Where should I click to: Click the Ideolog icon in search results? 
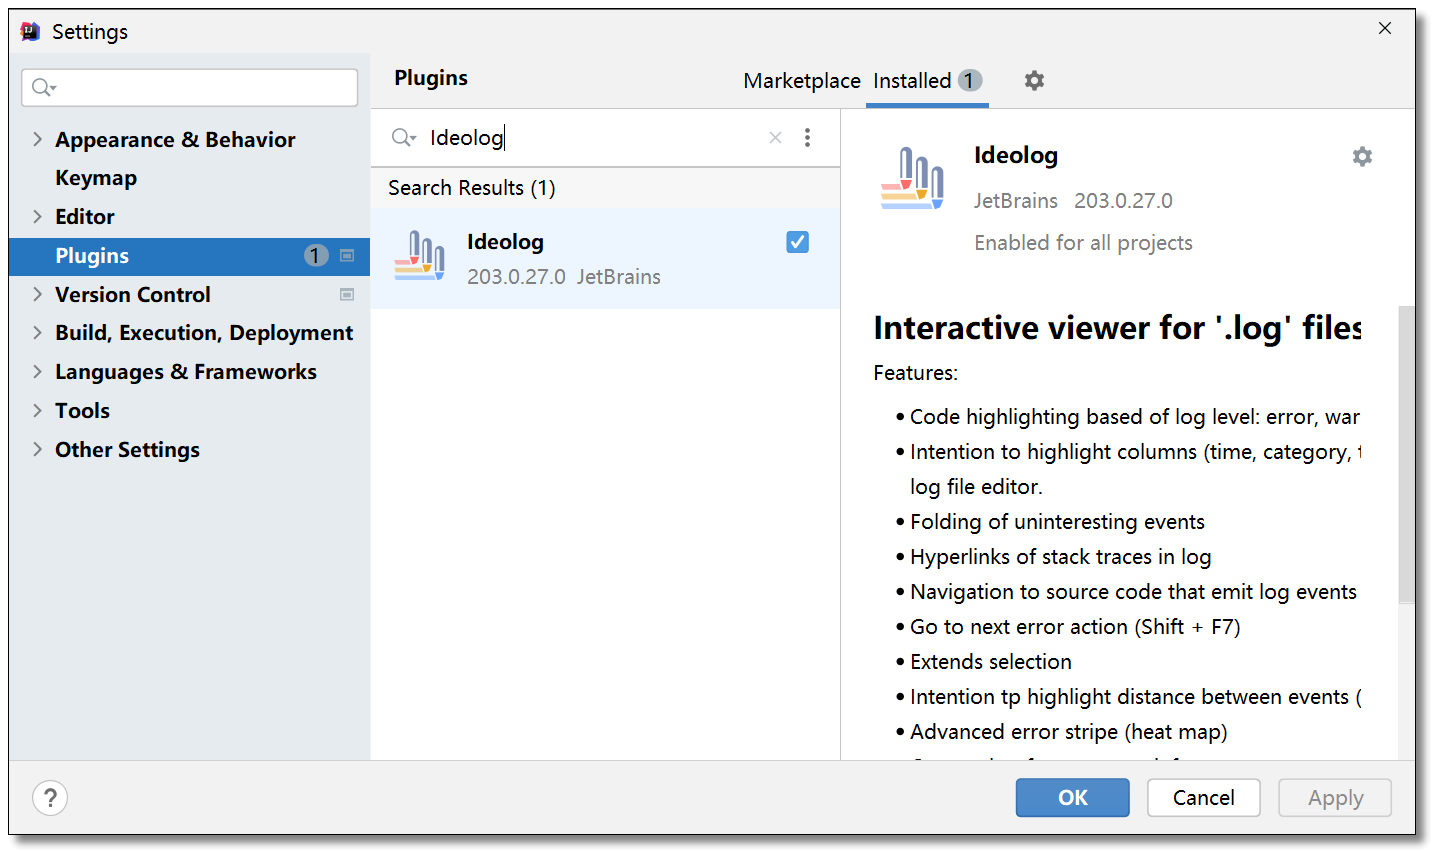pos(419,256)
